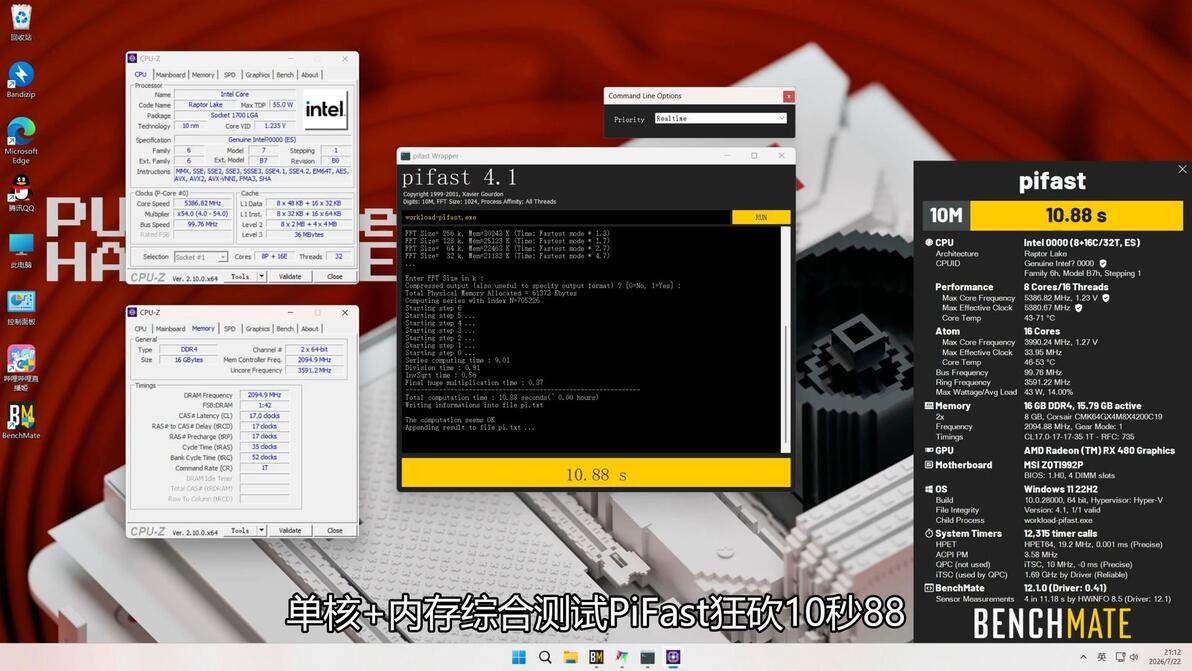Launch BenchMate from the desktop icon

click(21, 421)
